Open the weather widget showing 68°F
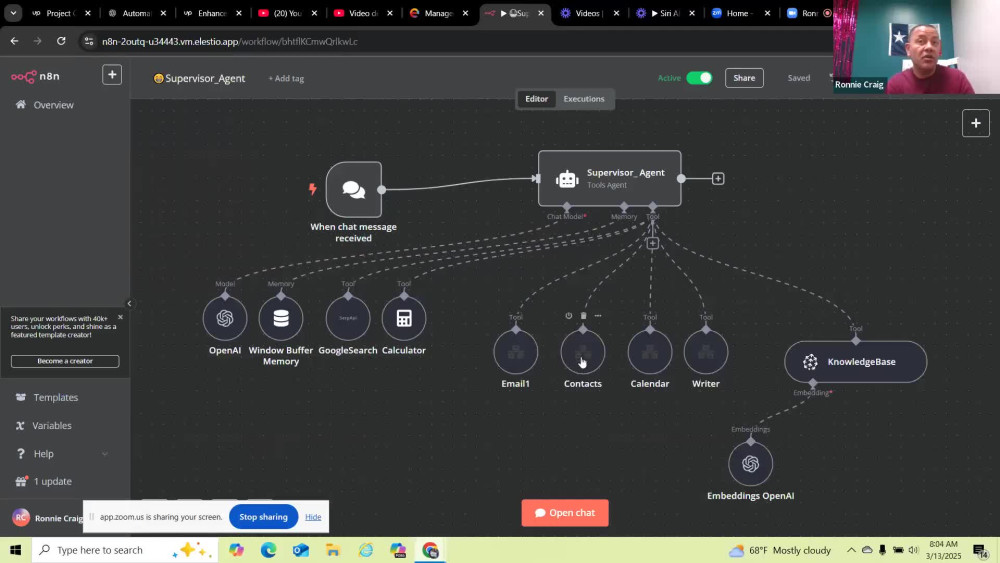The image size is (1000, 563). tap(780, 550)
